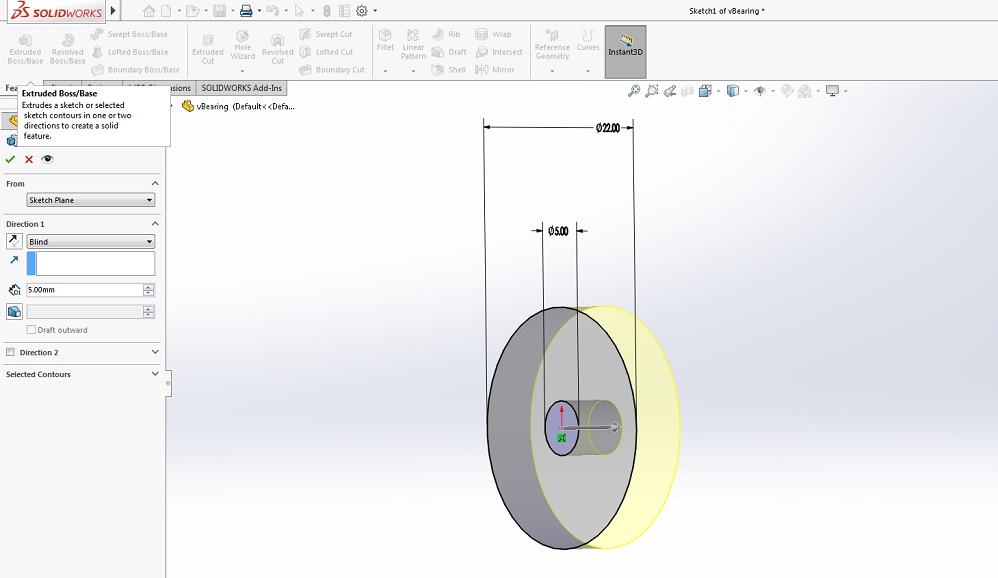
Task: Collapse the Direction 1 section
Action: point(155,224)
